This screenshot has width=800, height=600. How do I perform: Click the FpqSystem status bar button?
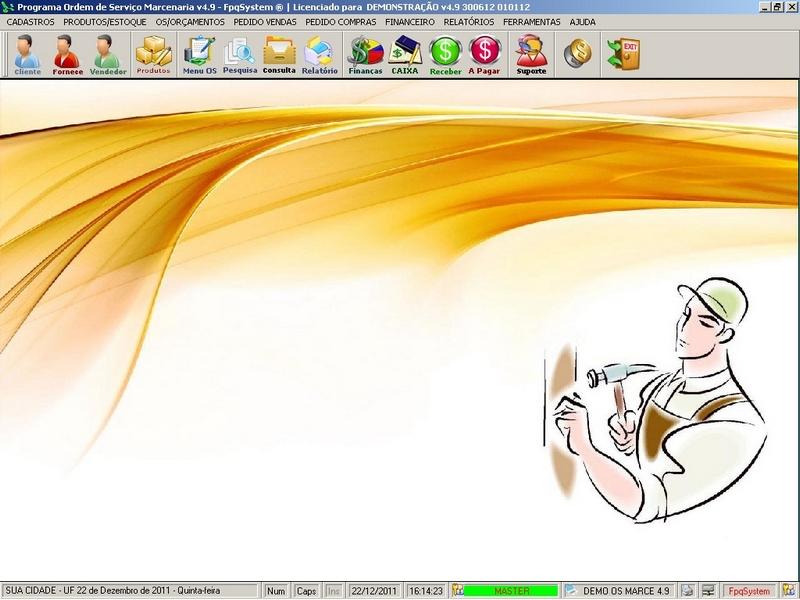pos(749,591)
